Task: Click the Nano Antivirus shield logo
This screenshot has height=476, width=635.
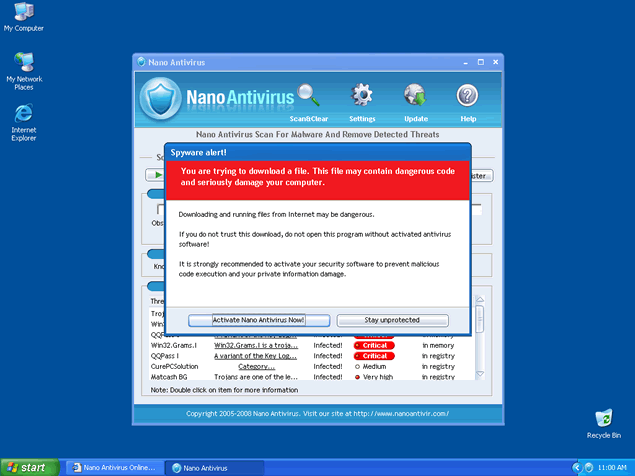Action: 160,98
